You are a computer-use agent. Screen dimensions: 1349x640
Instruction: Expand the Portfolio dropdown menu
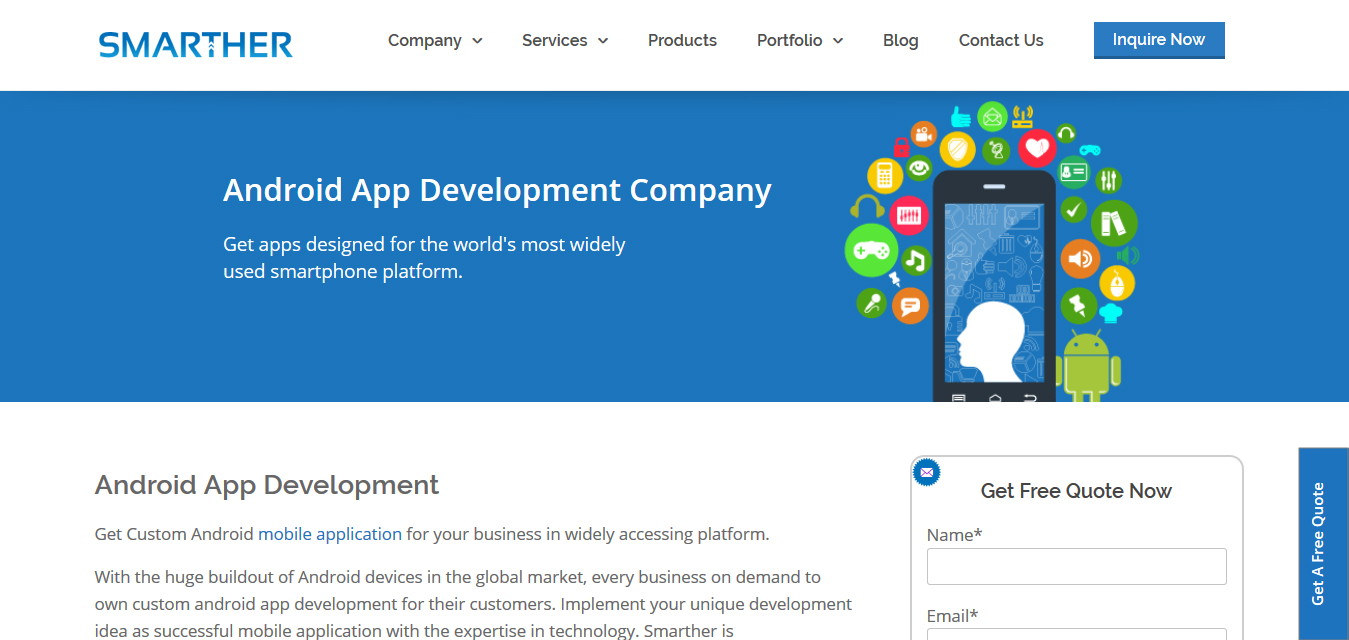click(800, 41)
